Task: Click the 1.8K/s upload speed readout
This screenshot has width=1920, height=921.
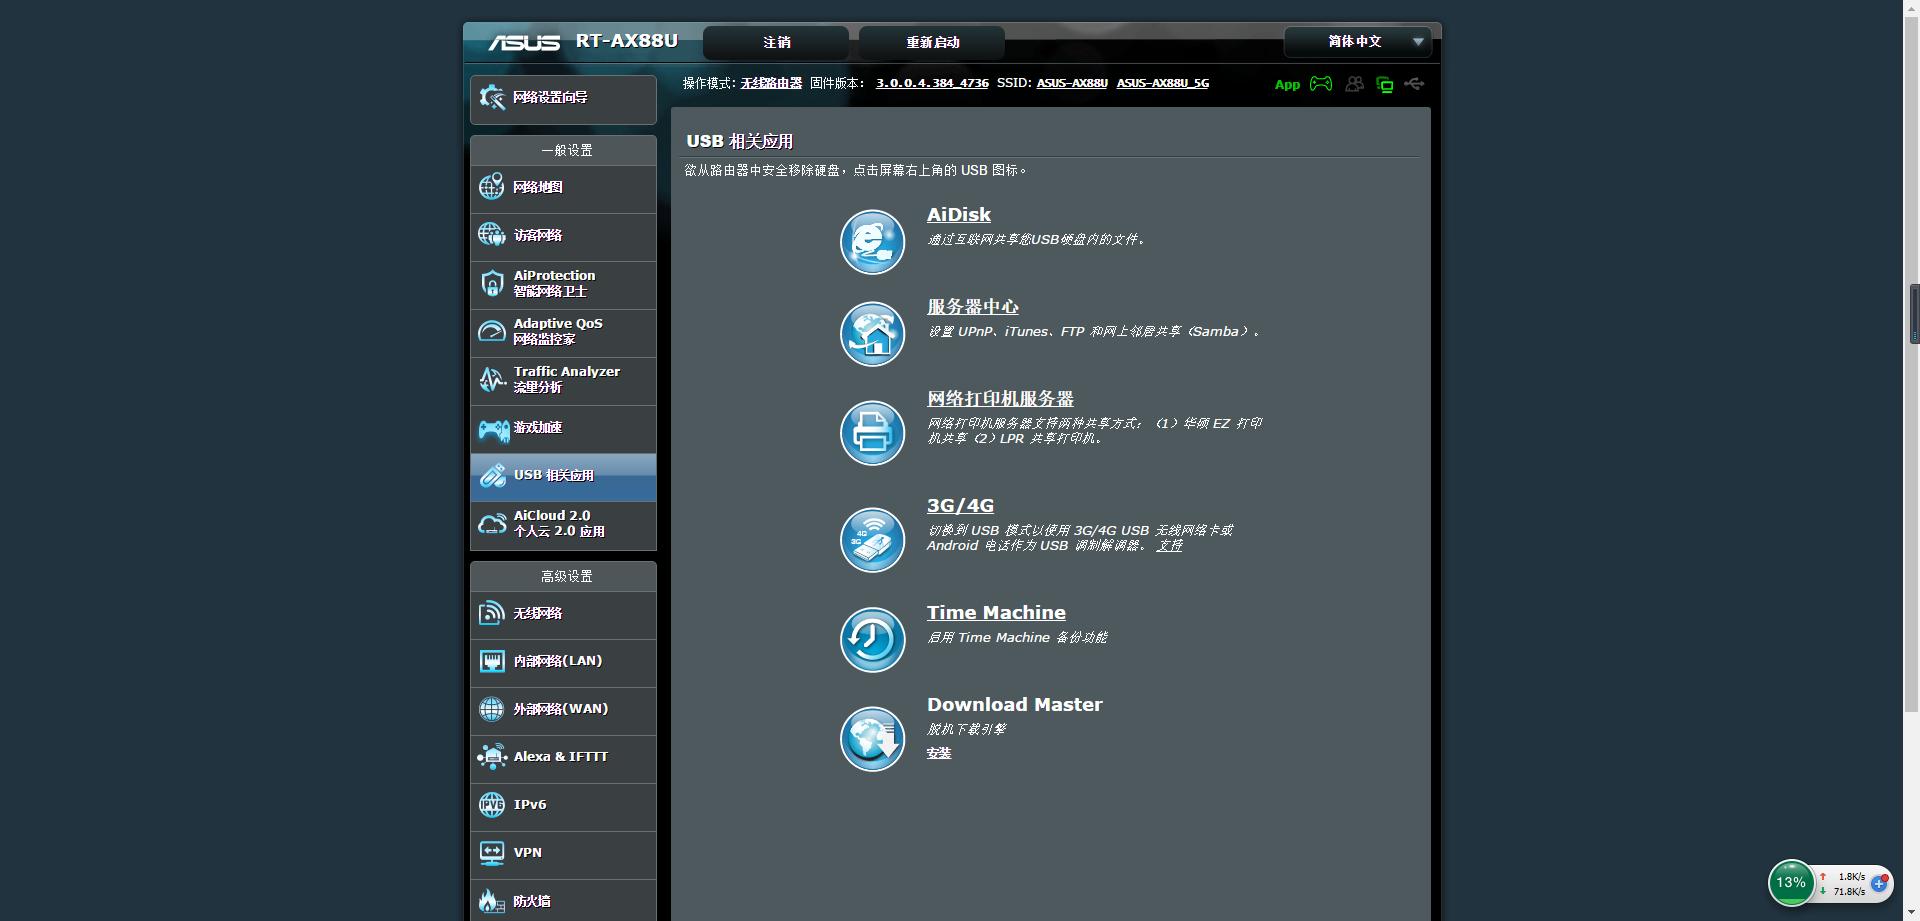Action: (x=1852, y=877)
